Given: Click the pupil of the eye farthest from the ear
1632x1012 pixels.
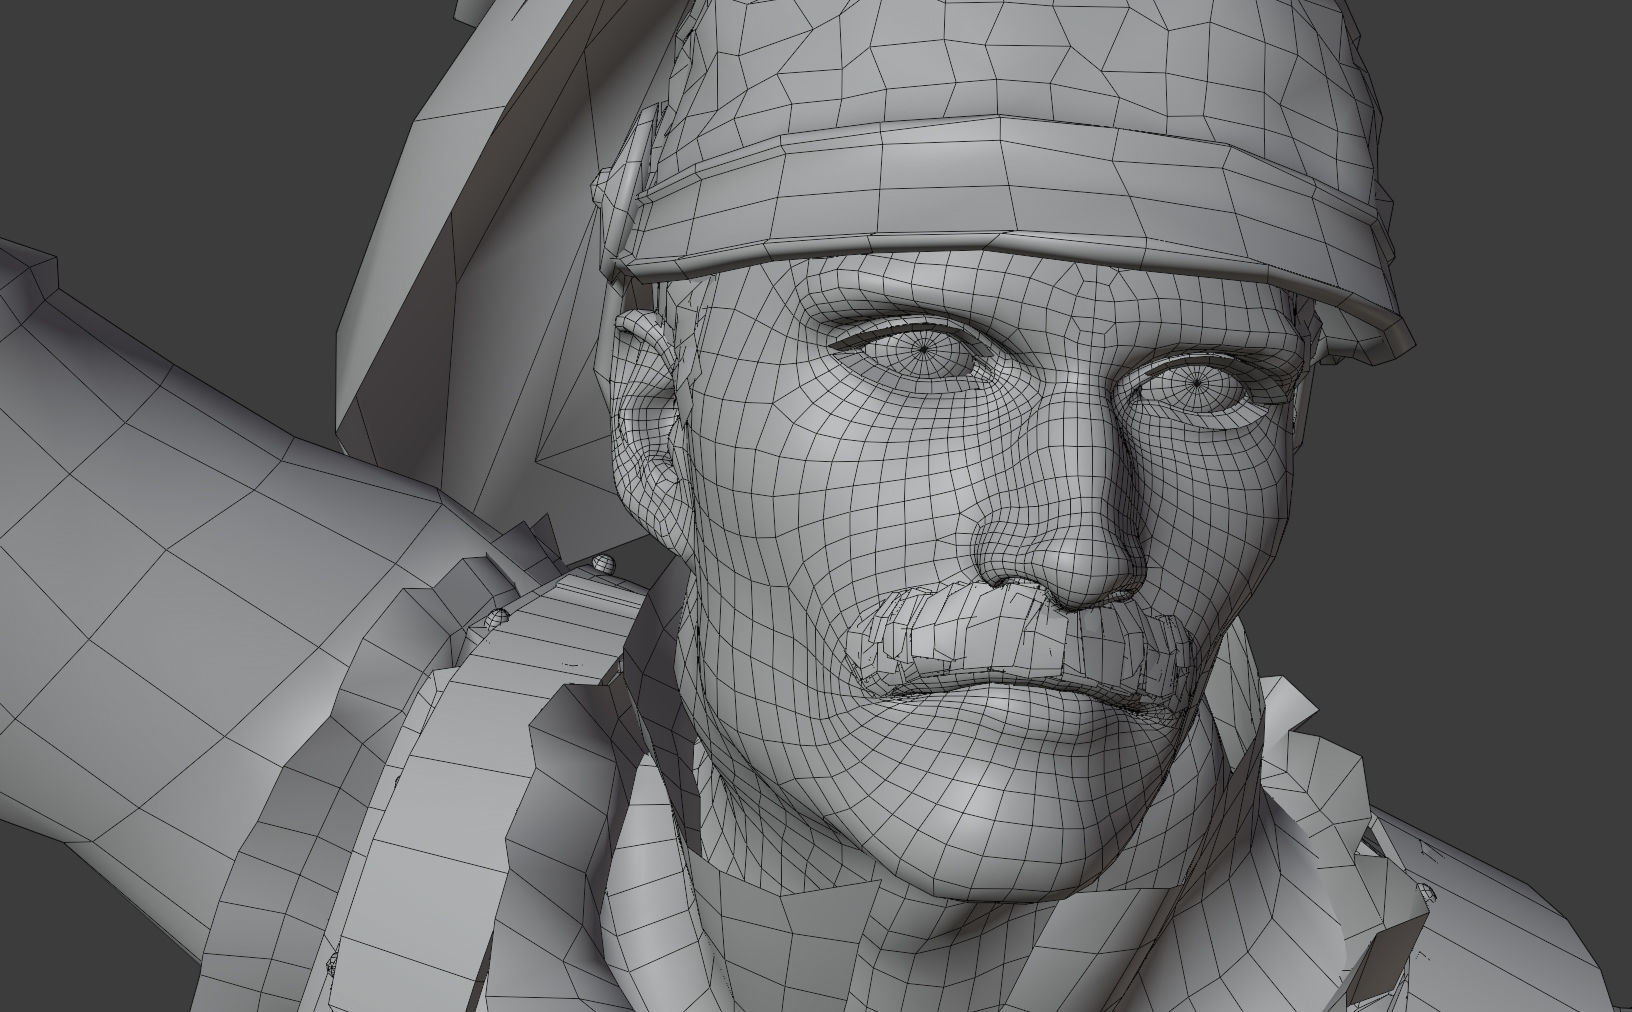Looking at the screenshot, I should coord(1195,383).
